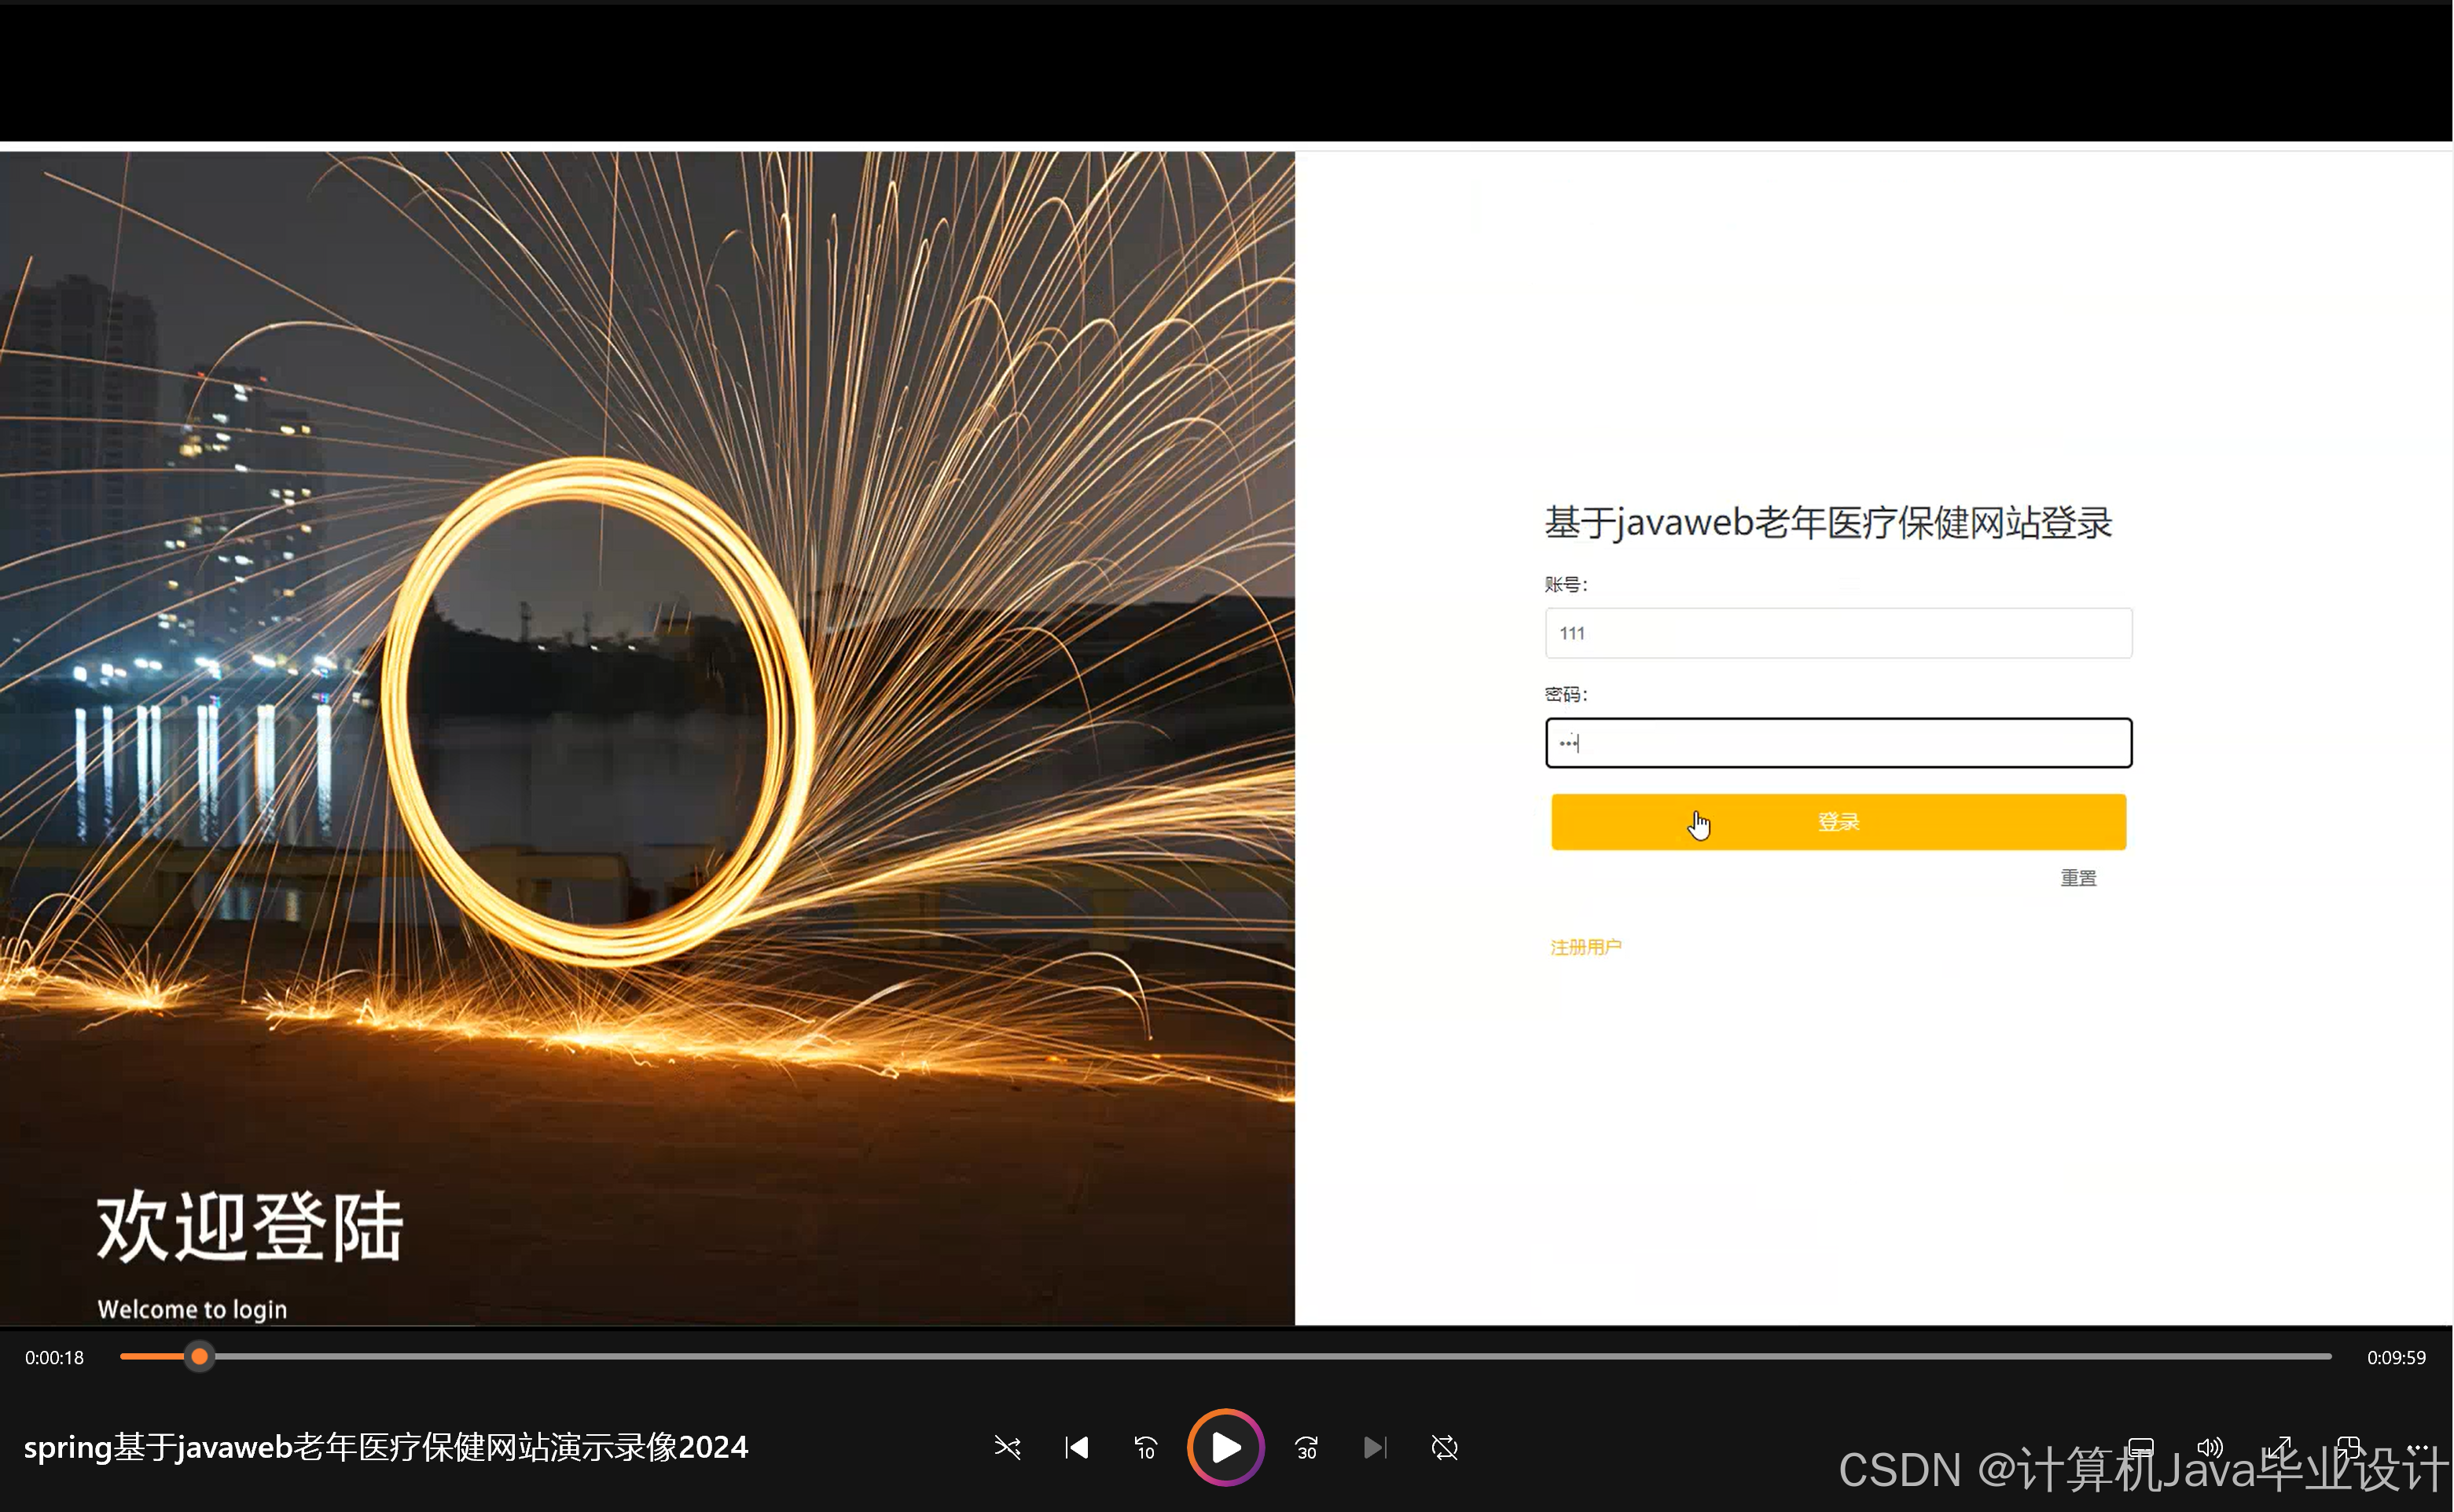The width and height of the screenshot is (2454, 1512).
Task: Skip forward 30 seconds
Action: (1306, 1447)
